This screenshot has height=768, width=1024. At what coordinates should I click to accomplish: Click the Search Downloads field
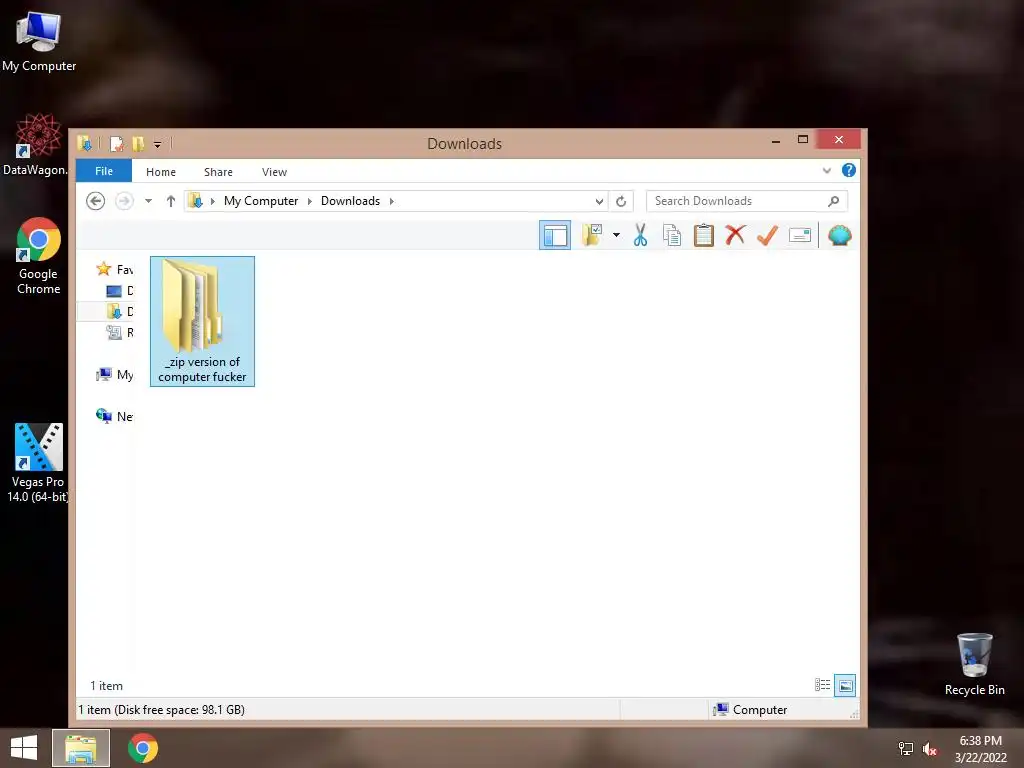pyautogui.click(x=746, y=201)
